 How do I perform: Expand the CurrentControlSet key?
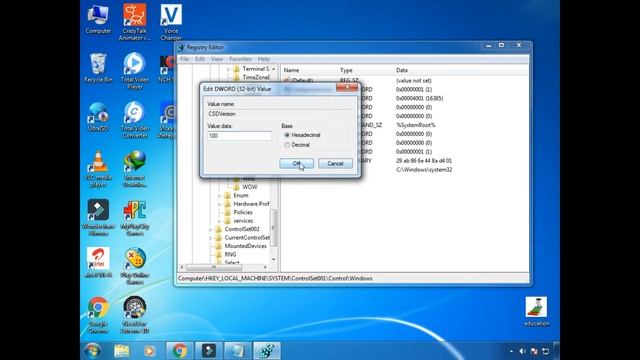211,238
